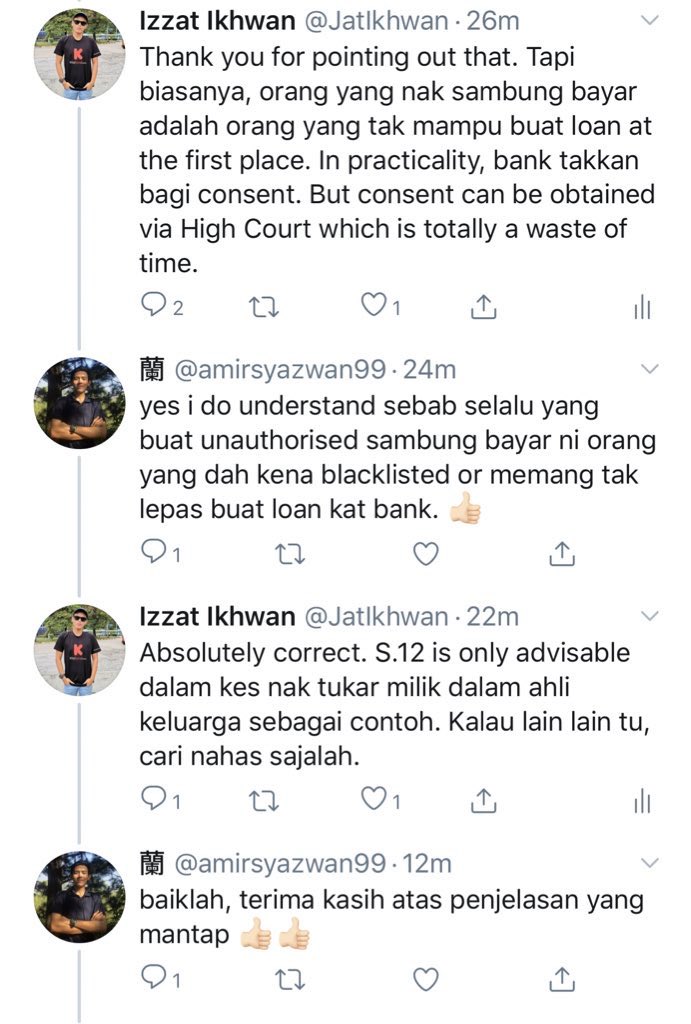
Task: Share Izzat's 26m tweet via share icon
Action: 483,306
